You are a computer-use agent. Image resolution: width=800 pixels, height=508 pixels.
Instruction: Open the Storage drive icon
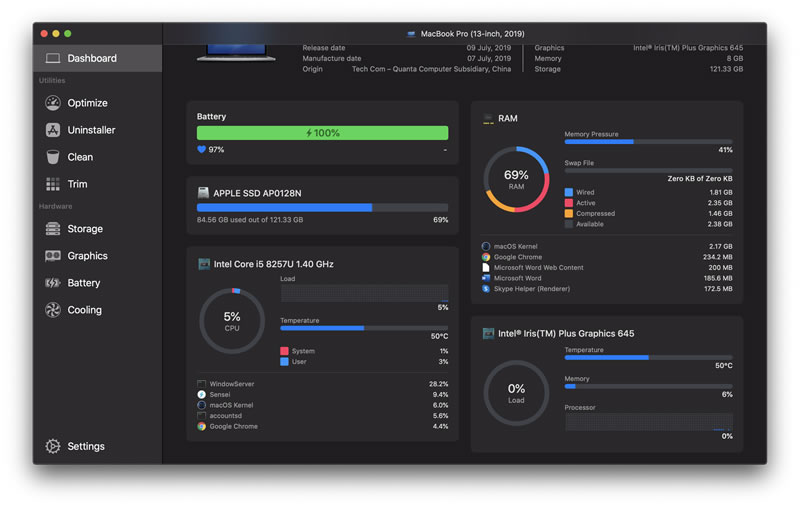(x=53, y=229)
